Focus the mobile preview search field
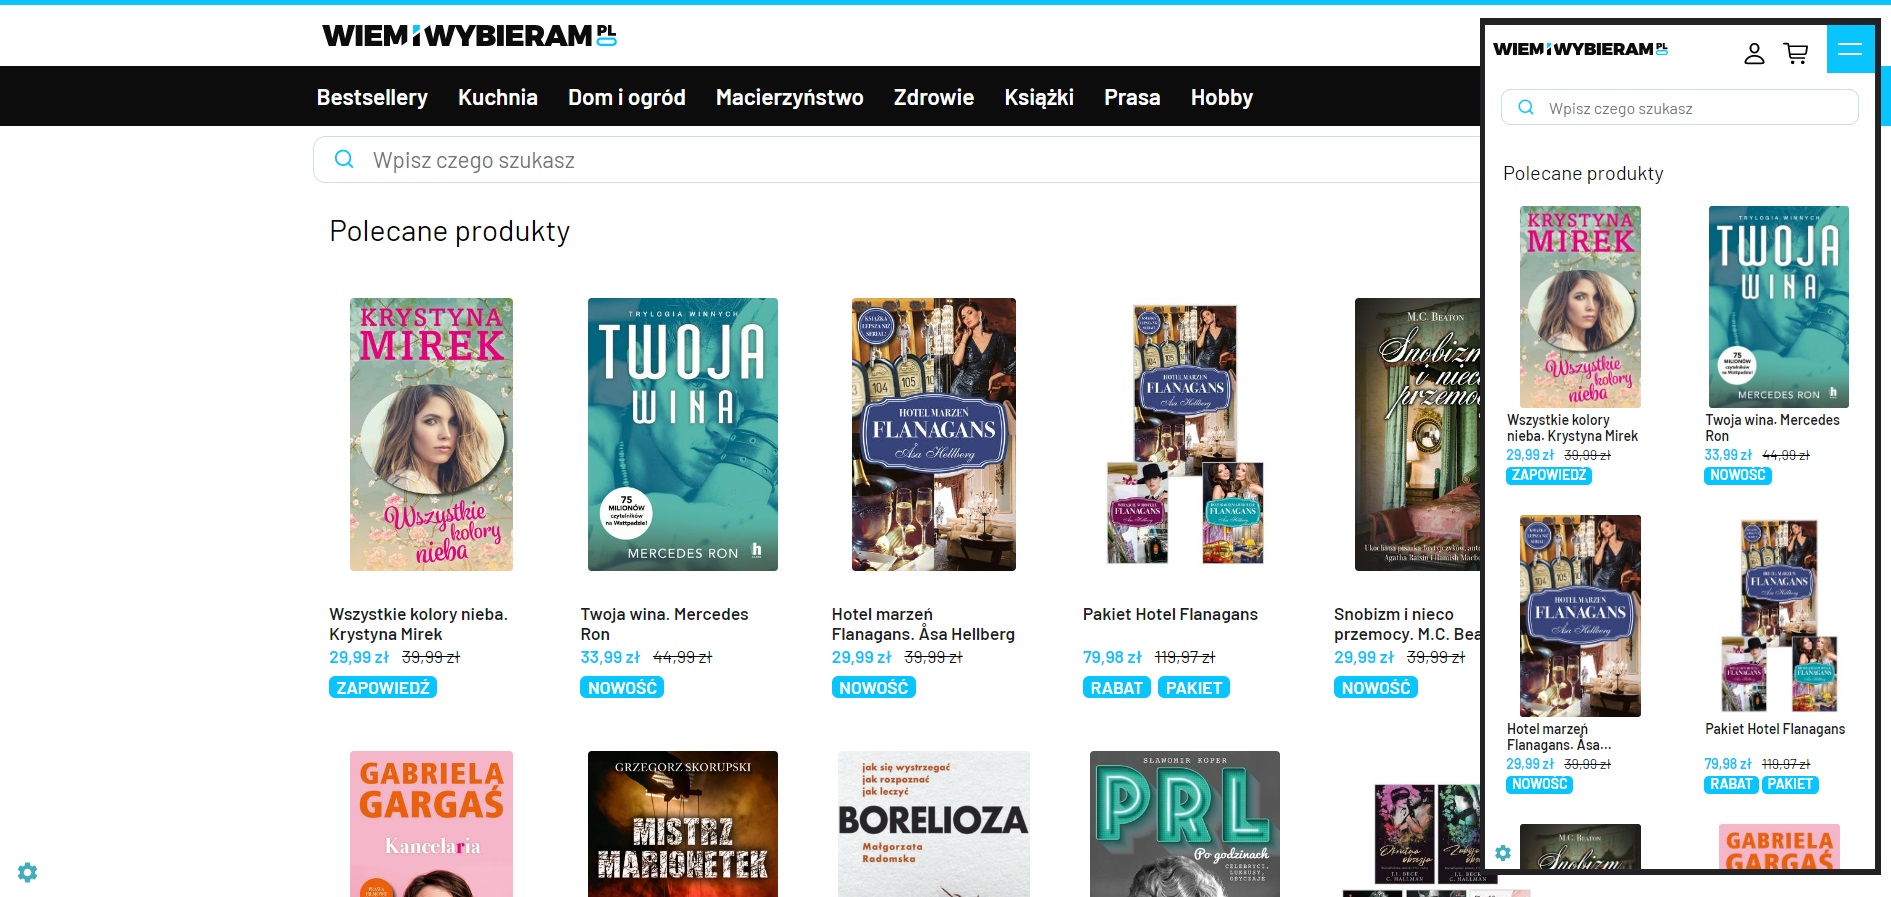This screenshot has height=897, width=1891. (1680, 108)
